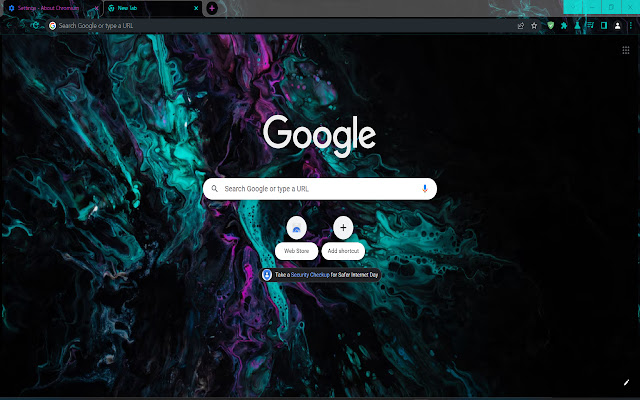This screenshot has width=640, height=400.
Task: Close the Settings - About Chromium tab
Action: [x=96, y=8]
